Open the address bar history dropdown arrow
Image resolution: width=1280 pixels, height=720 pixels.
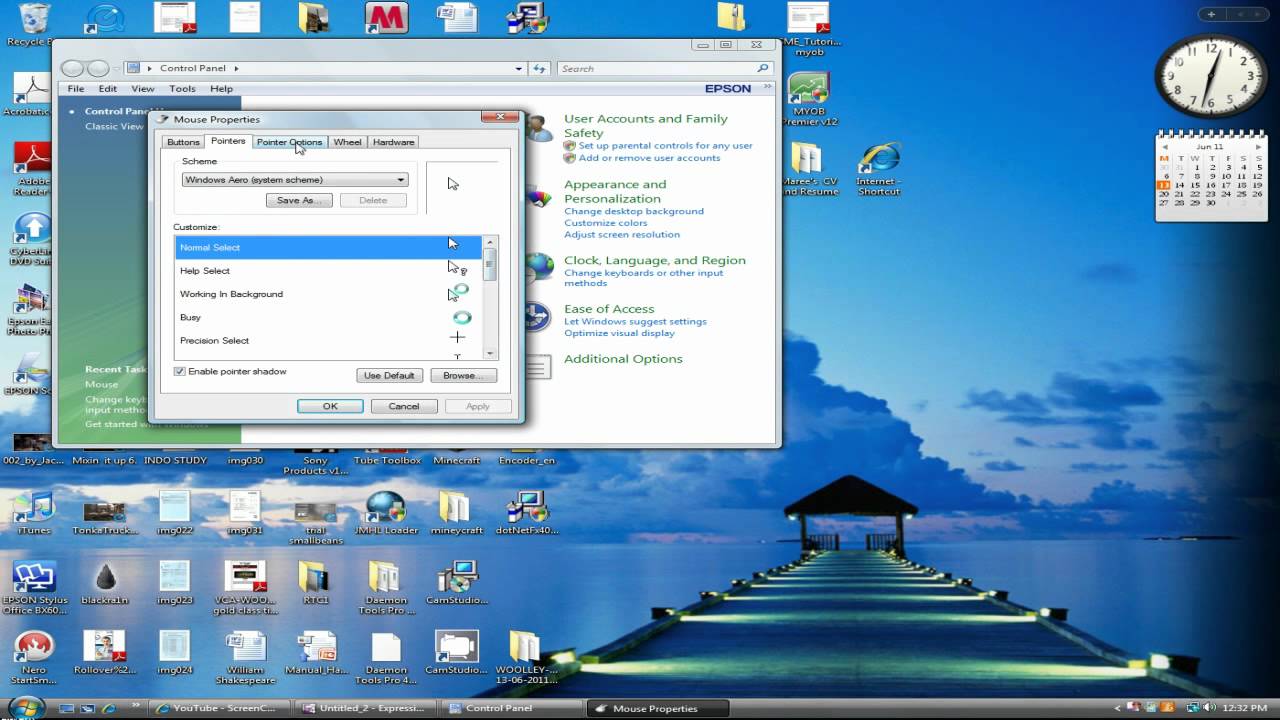pos(518,69)
